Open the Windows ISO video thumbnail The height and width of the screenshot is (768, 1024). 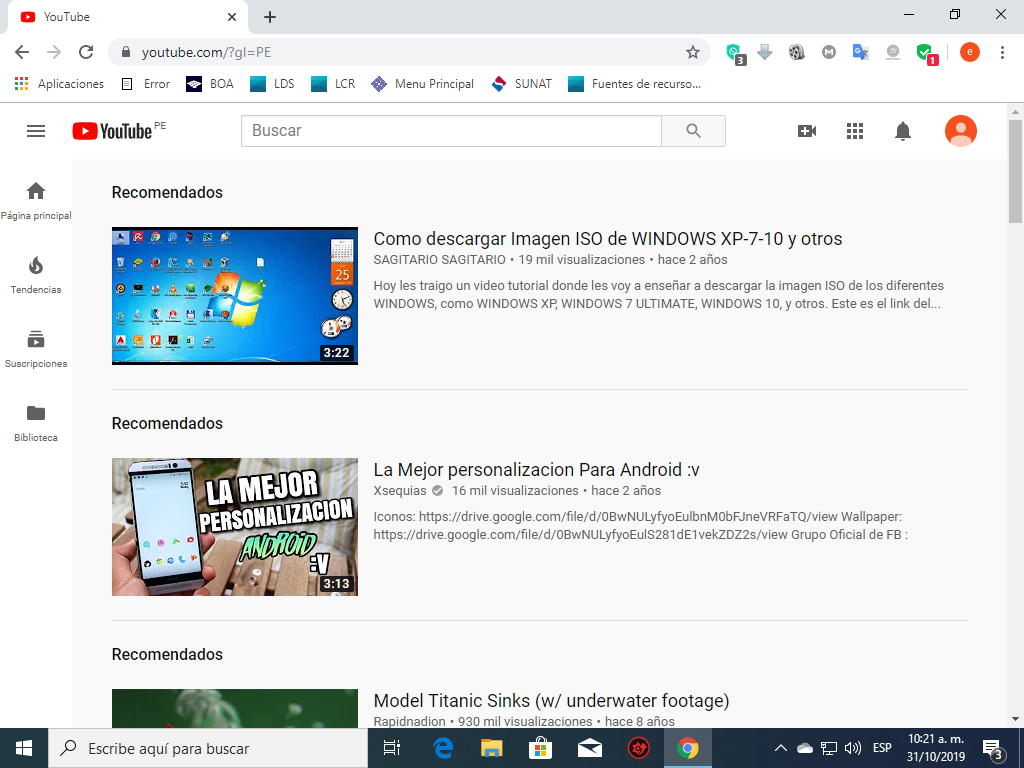(235, 296)
